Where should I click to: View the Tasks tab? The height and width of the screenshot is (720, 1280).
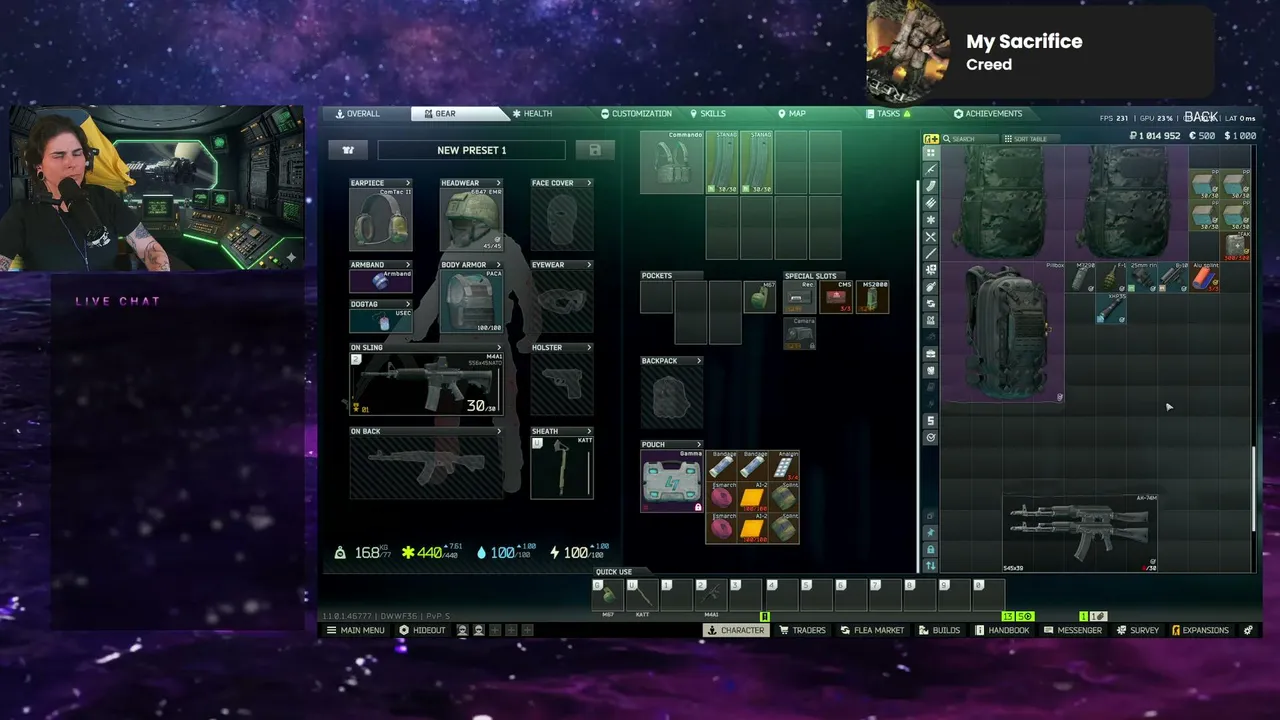888,114
